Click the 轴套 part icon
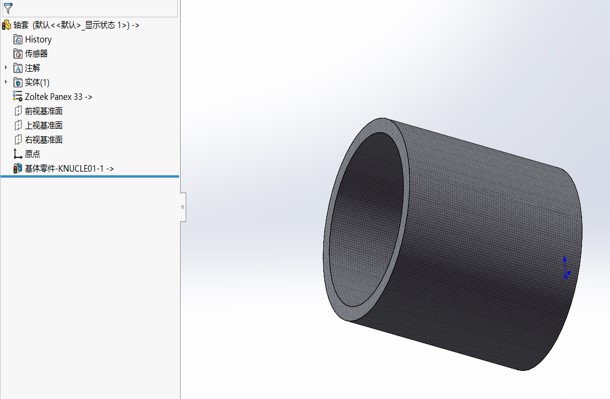The height and width of the screenshot is (399, 610). pos(6,25)
